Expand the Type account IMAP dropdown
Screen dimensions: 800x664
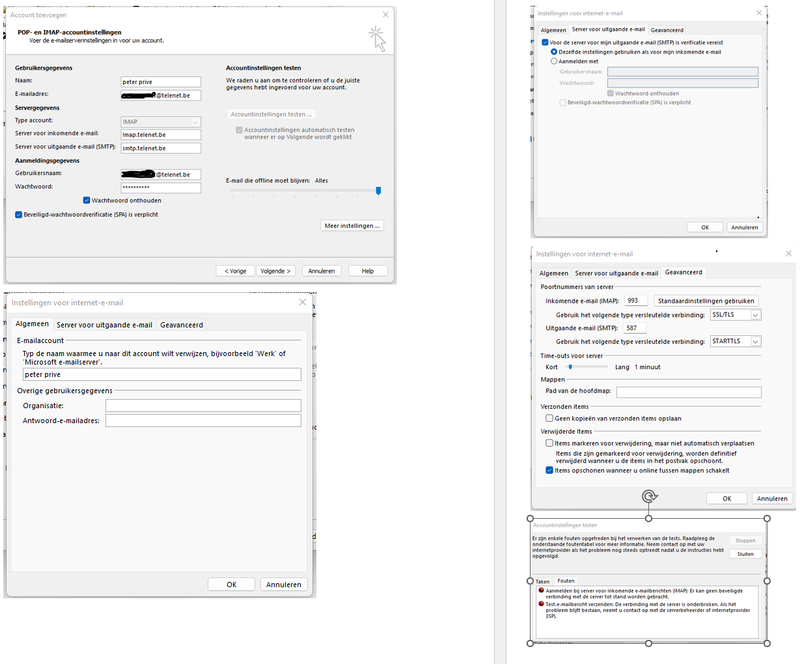click(194, 120)
